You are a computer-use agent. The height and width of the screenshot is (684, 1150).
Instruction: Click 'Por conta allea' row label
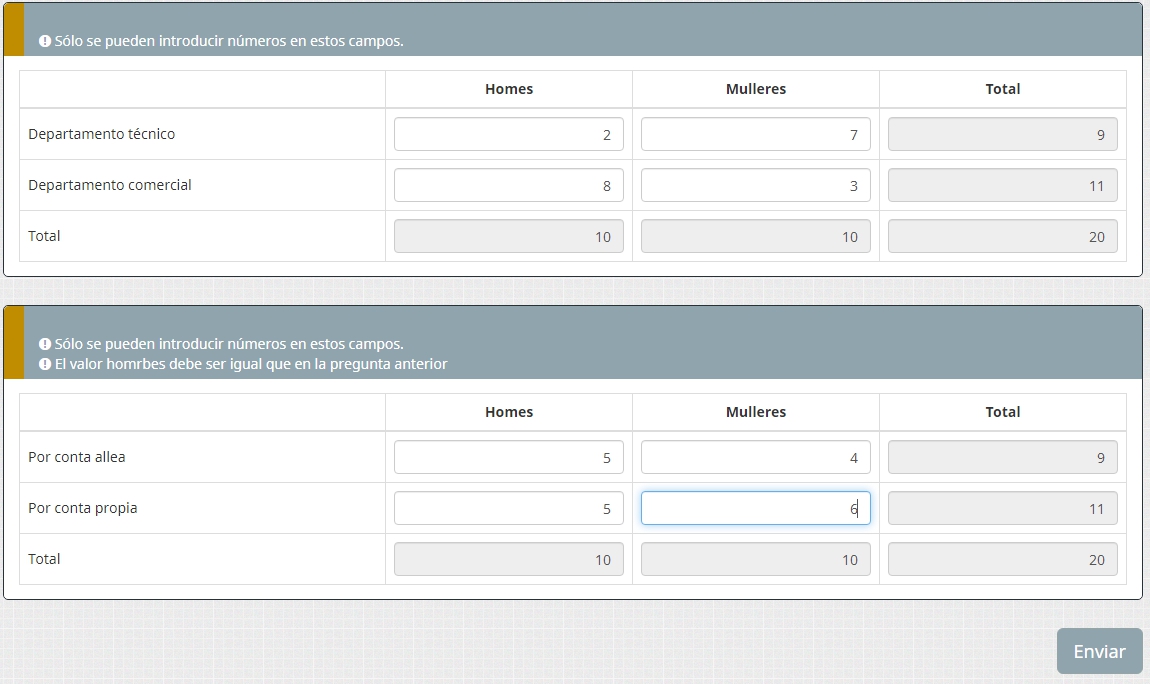point(76,457)
